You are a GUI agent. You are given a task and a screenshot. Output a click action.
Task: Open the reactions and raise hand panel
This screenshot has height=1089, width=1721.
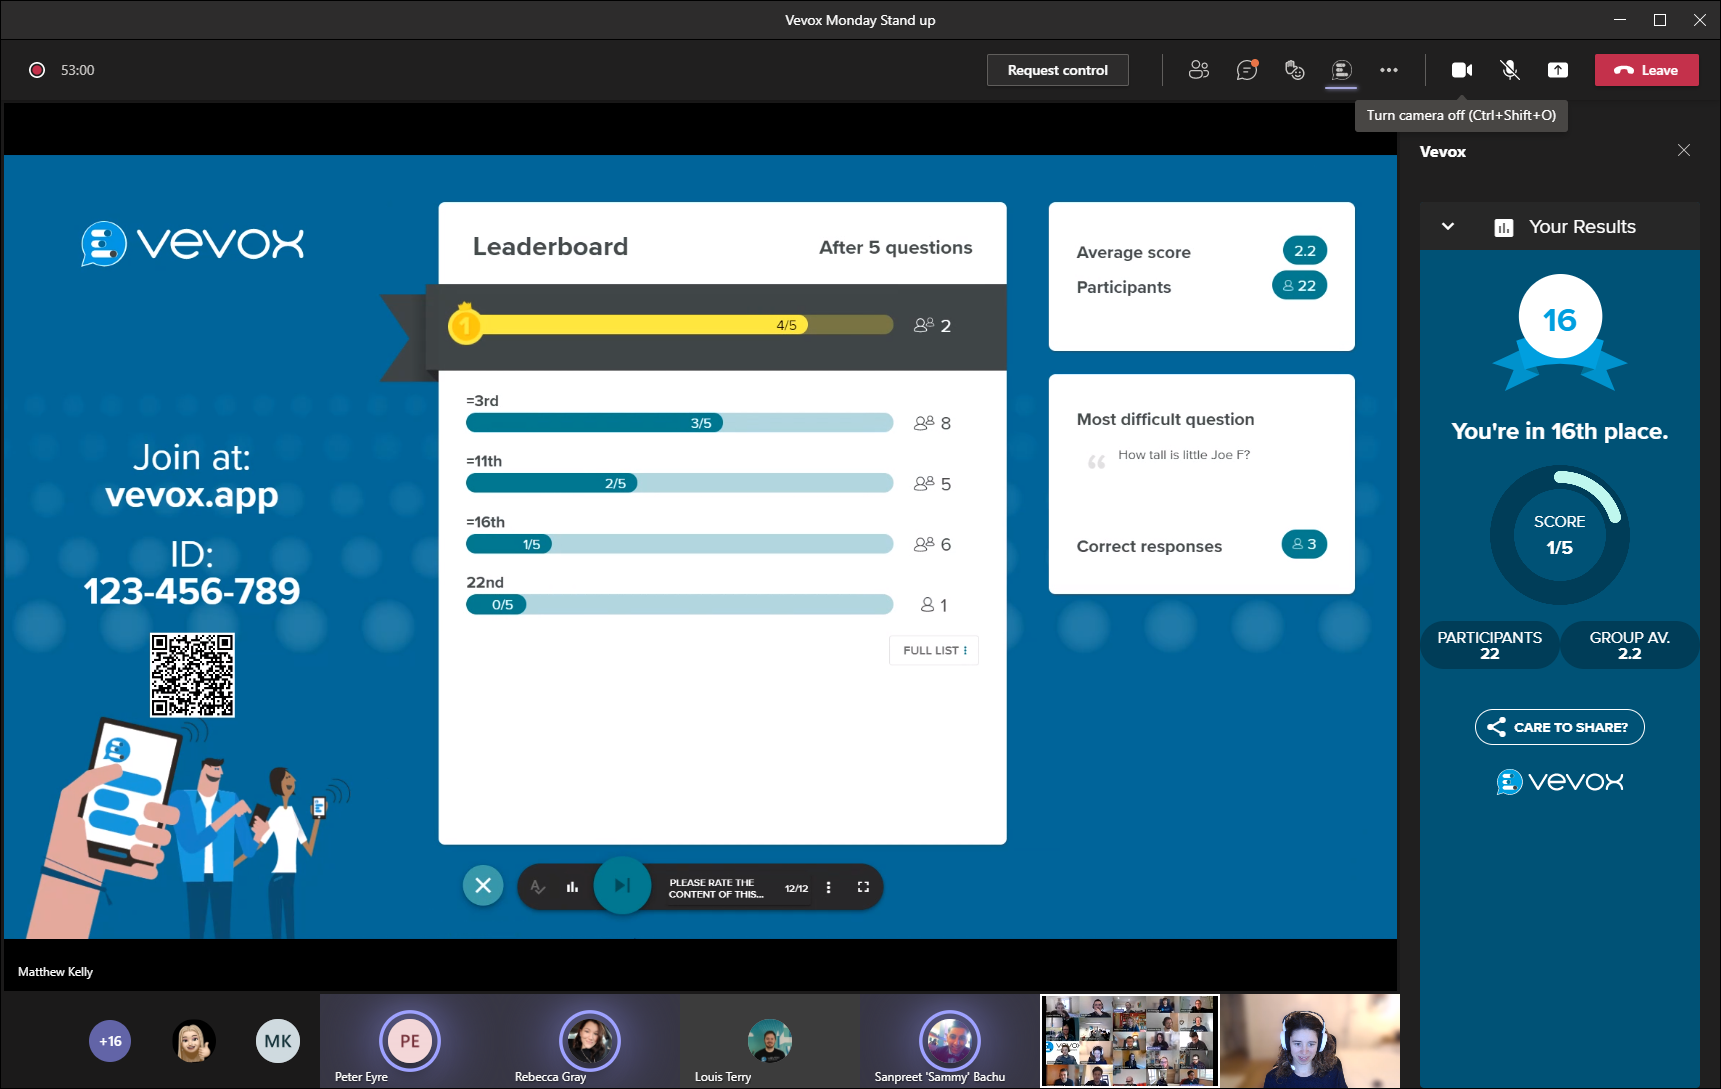[1294, 70]
